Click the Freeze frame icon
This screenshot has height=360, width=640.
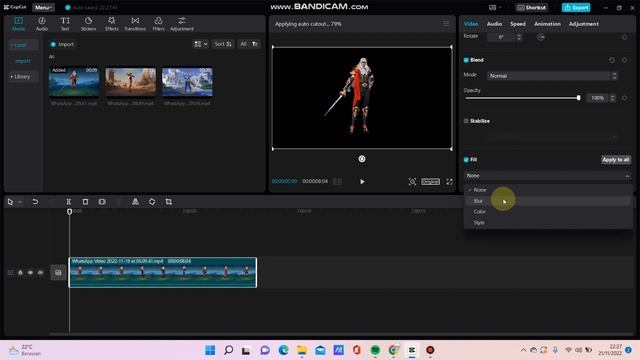(x=102, y=202)
